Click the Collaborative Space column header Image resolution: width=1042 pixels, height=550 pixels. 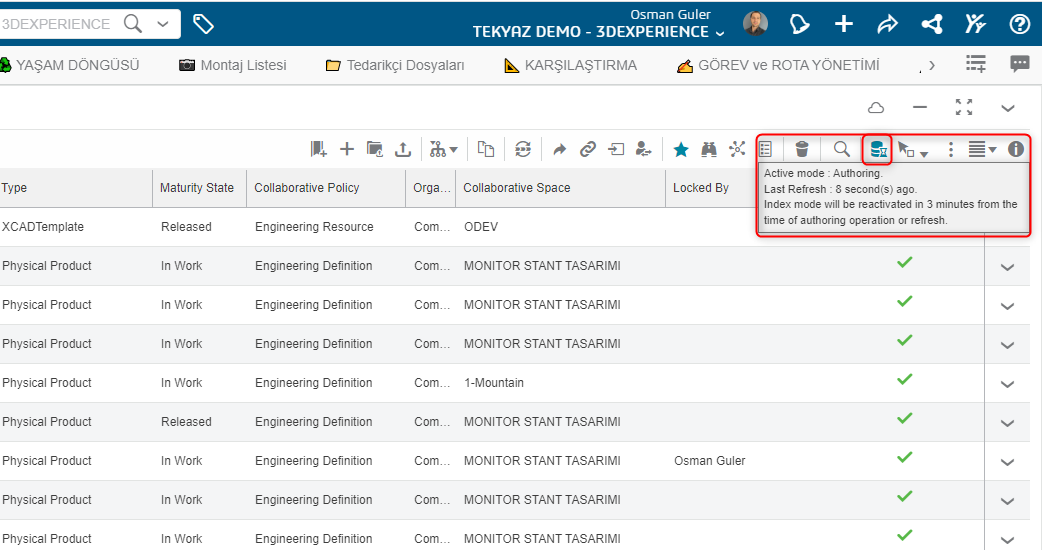517,188
